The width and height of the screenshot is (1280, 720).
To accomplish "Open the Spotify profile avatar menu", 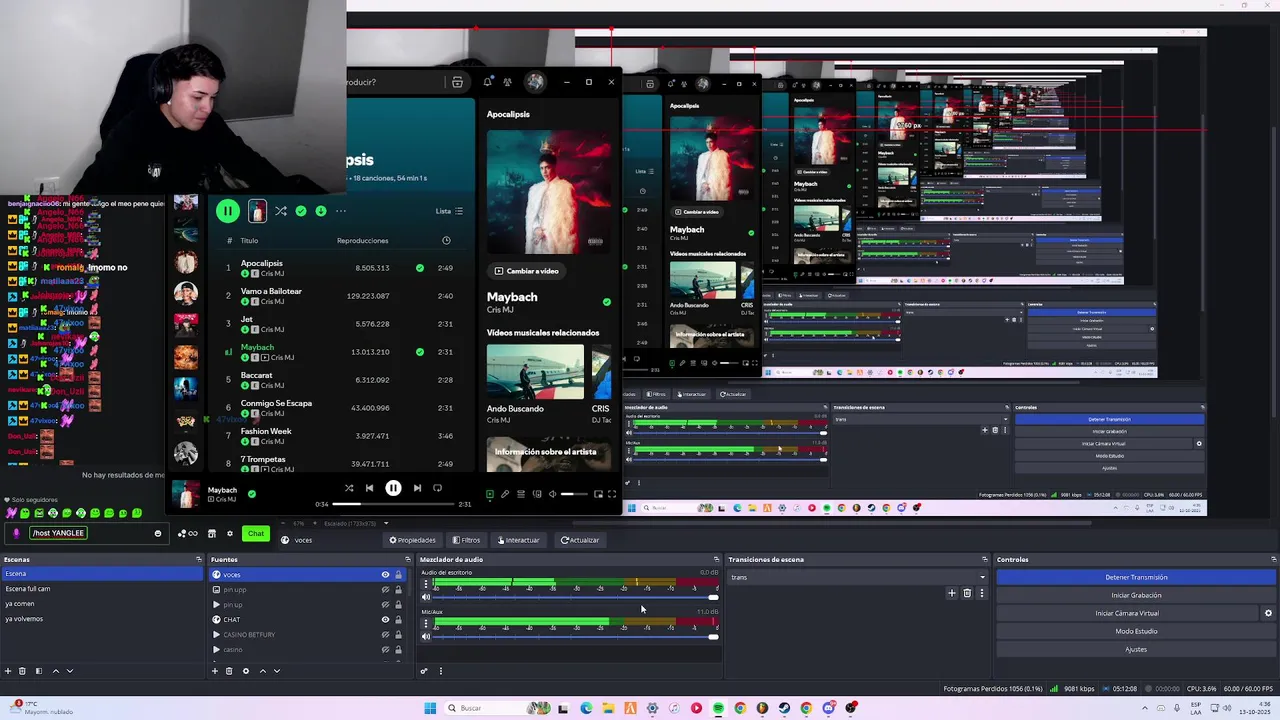I will (535, 82).
